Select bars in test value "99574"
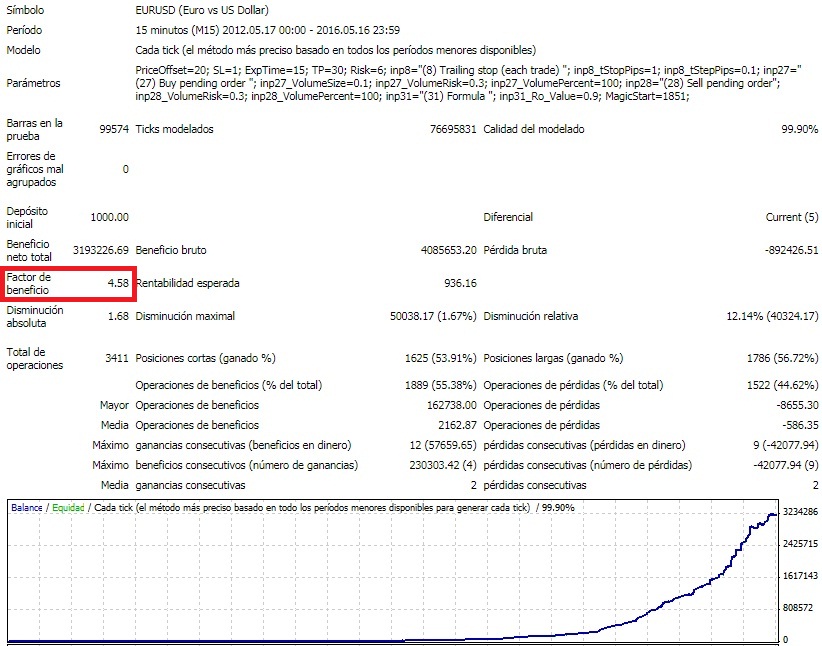 [x=114, y=129]
